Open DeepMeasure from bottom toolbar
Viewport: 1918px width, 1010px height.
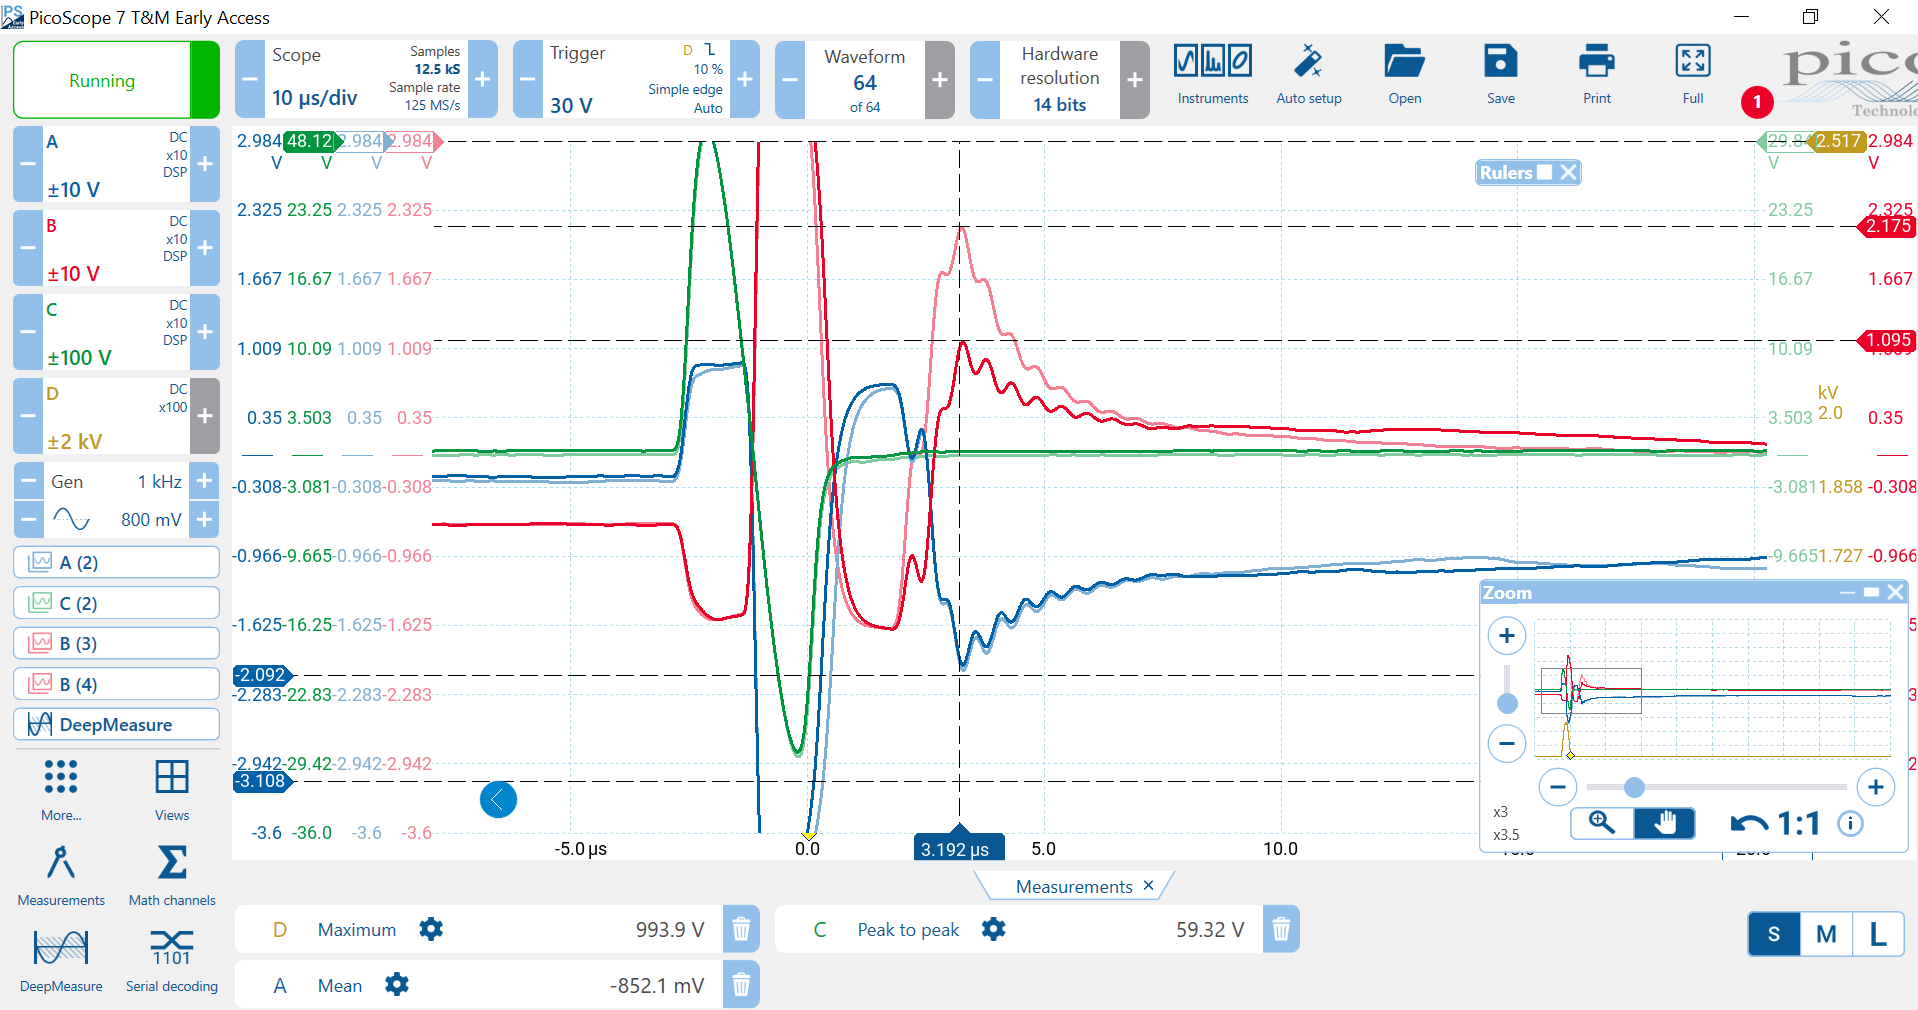click(61, 960)
